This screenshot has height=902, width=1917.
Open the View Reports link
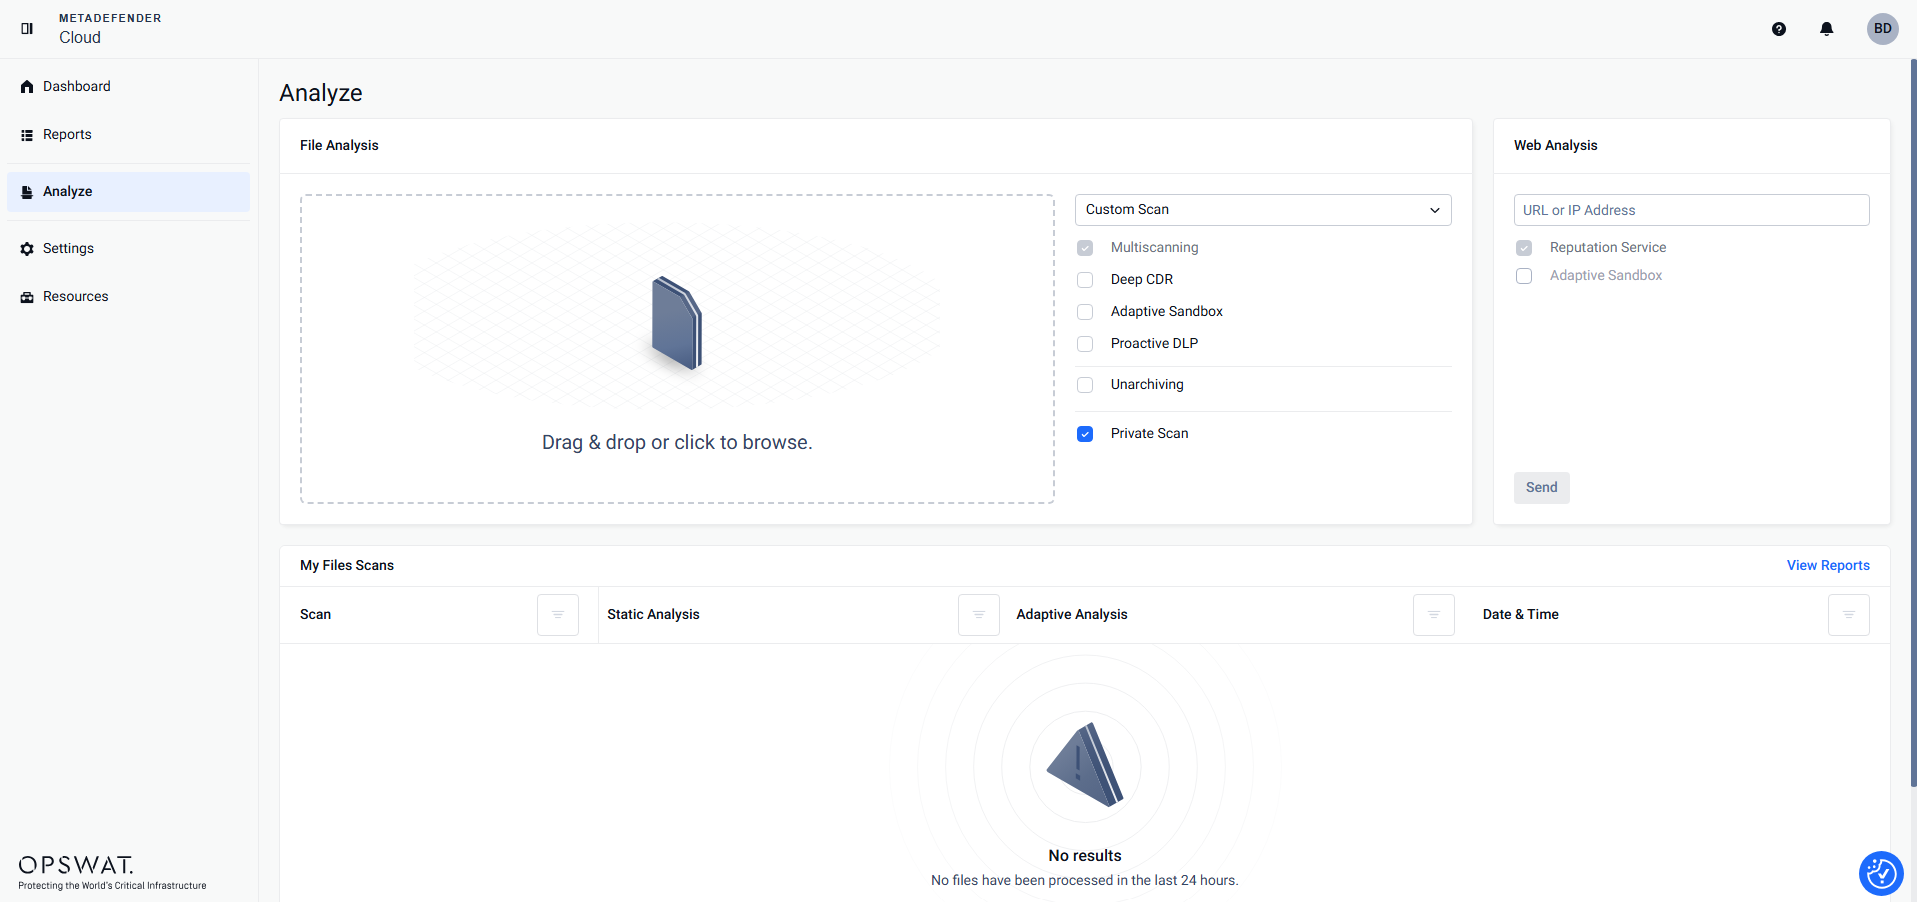pos(1828,566)
